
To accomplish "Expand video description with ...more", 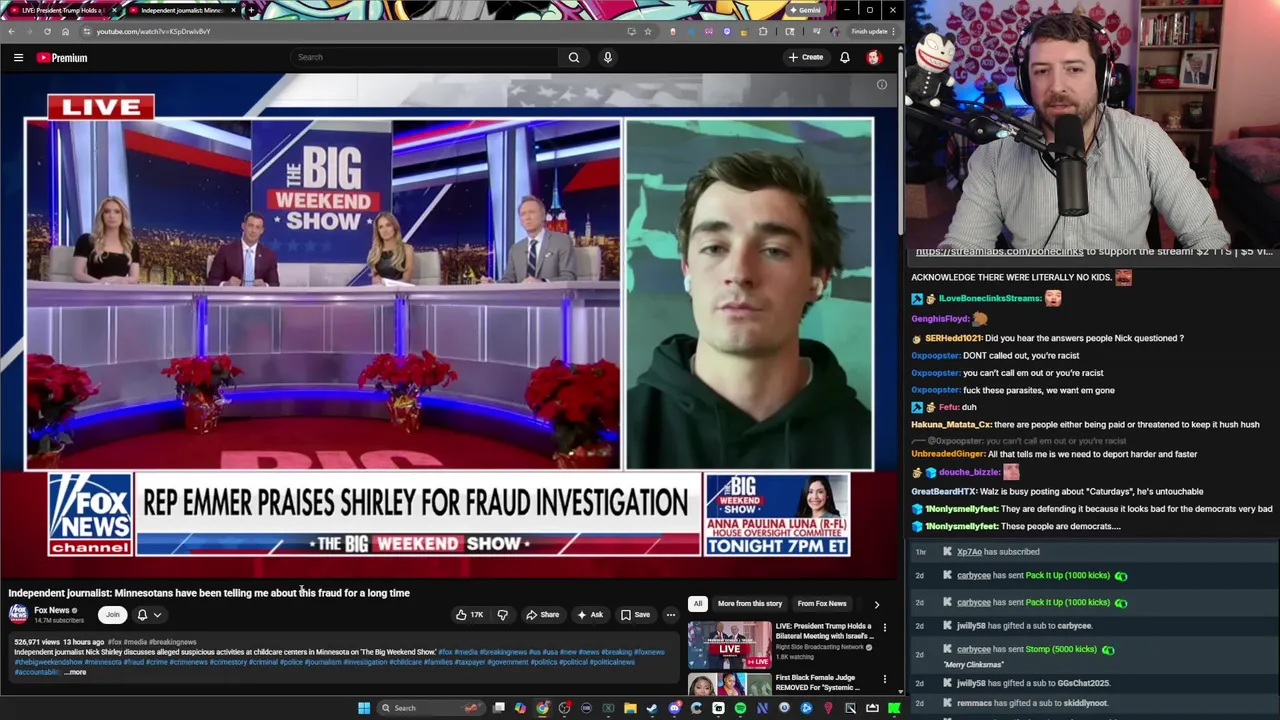I will click(75, 672).
